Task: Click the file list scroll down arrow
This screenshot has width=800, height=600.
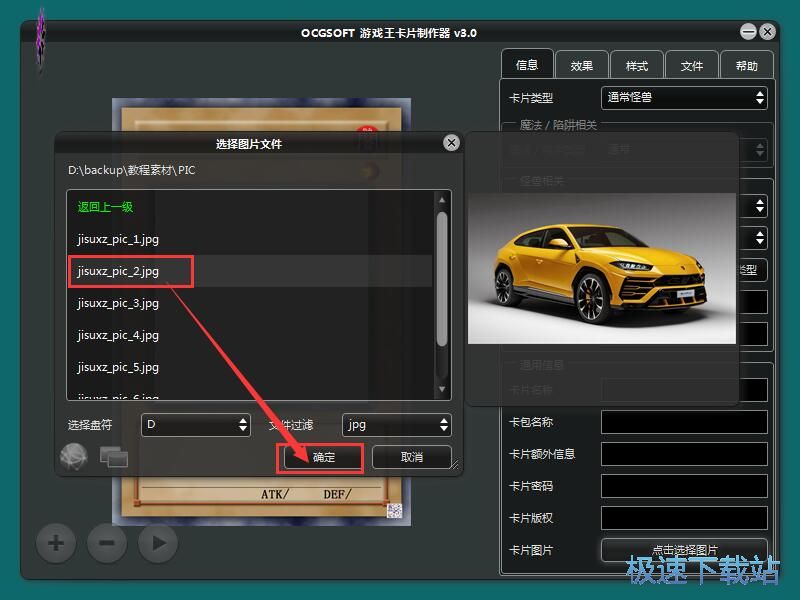Action: (442, 389)
